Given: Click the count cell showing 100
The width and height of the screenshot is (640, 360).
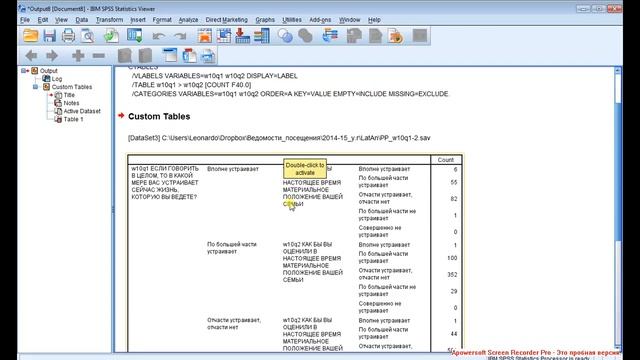Looking at the screenshot, I should (452, 258).
